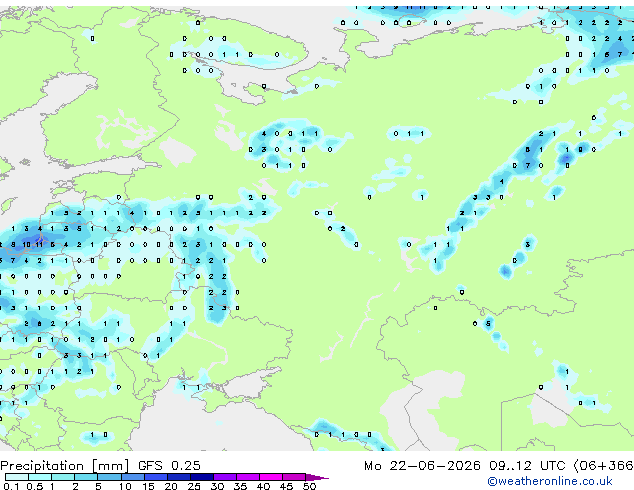This screenshot has height=490, width=634.
Task: Select the 25 to 30 mm legend swatch
Action: pos(202,477)
